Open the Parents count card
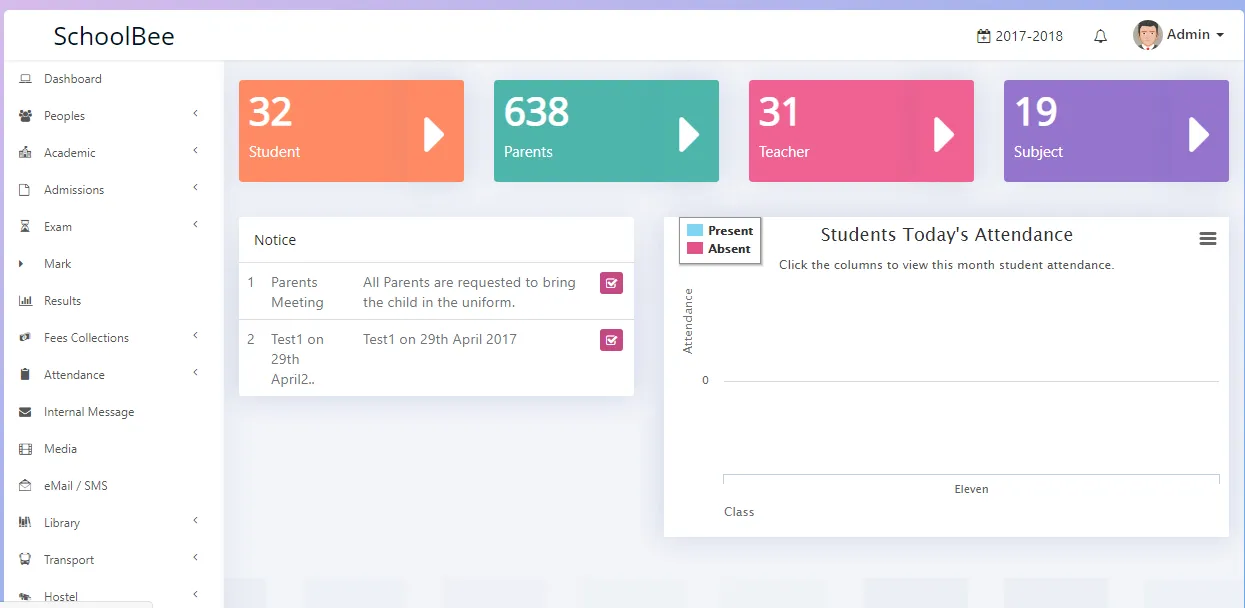The height and width of the screenshot is (608, 1245). click(606, 131)
